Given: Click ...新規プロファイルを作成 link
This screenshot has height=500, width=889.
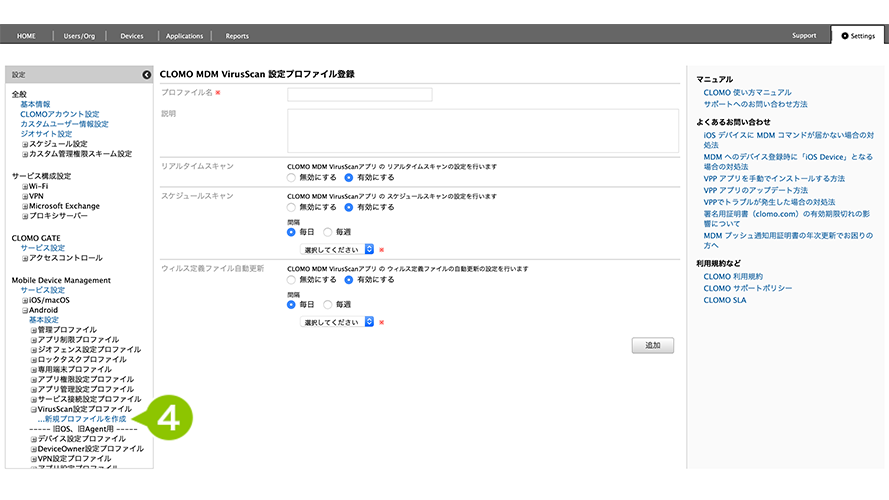Looking at the screenshot, I should [x=82, y=419].
